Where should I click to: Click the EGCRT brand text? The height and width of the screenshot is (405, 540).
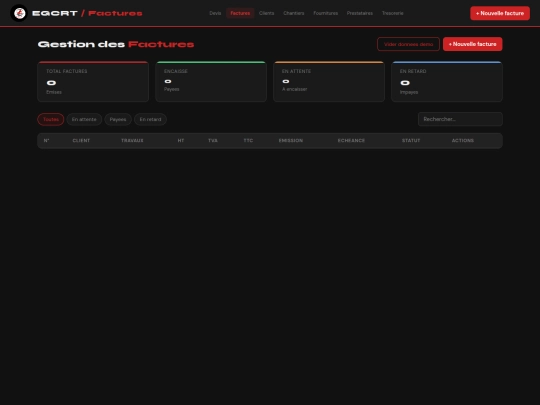[x=55, y=13]
